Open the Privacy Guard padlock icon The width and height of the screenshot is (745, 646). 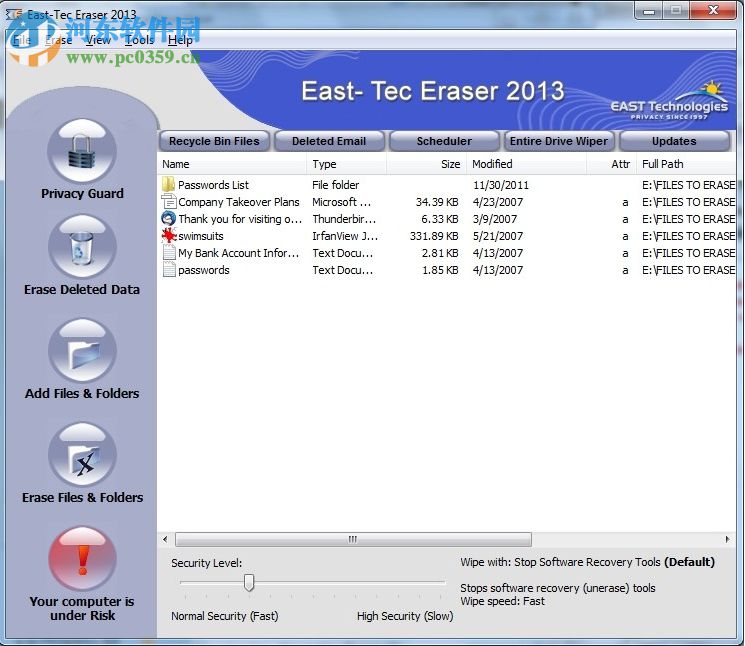(82, 152)
